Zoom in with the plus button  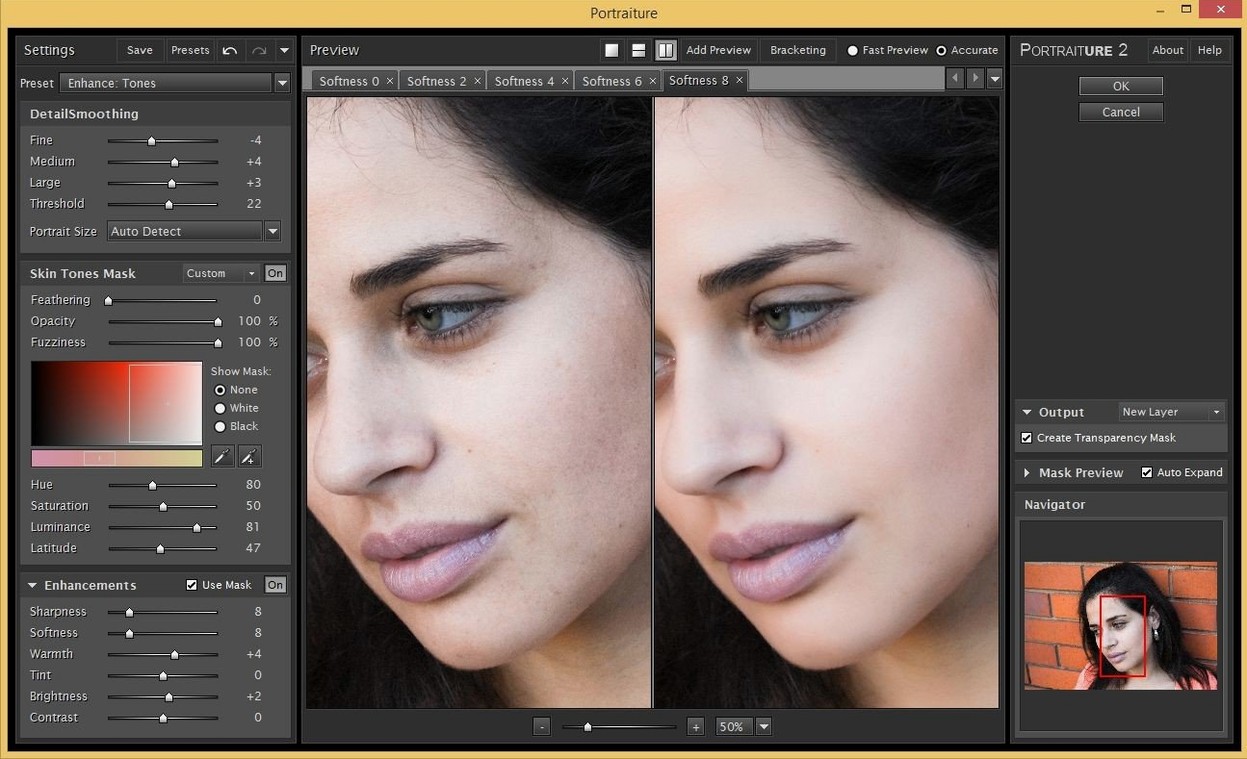point(696,727)
